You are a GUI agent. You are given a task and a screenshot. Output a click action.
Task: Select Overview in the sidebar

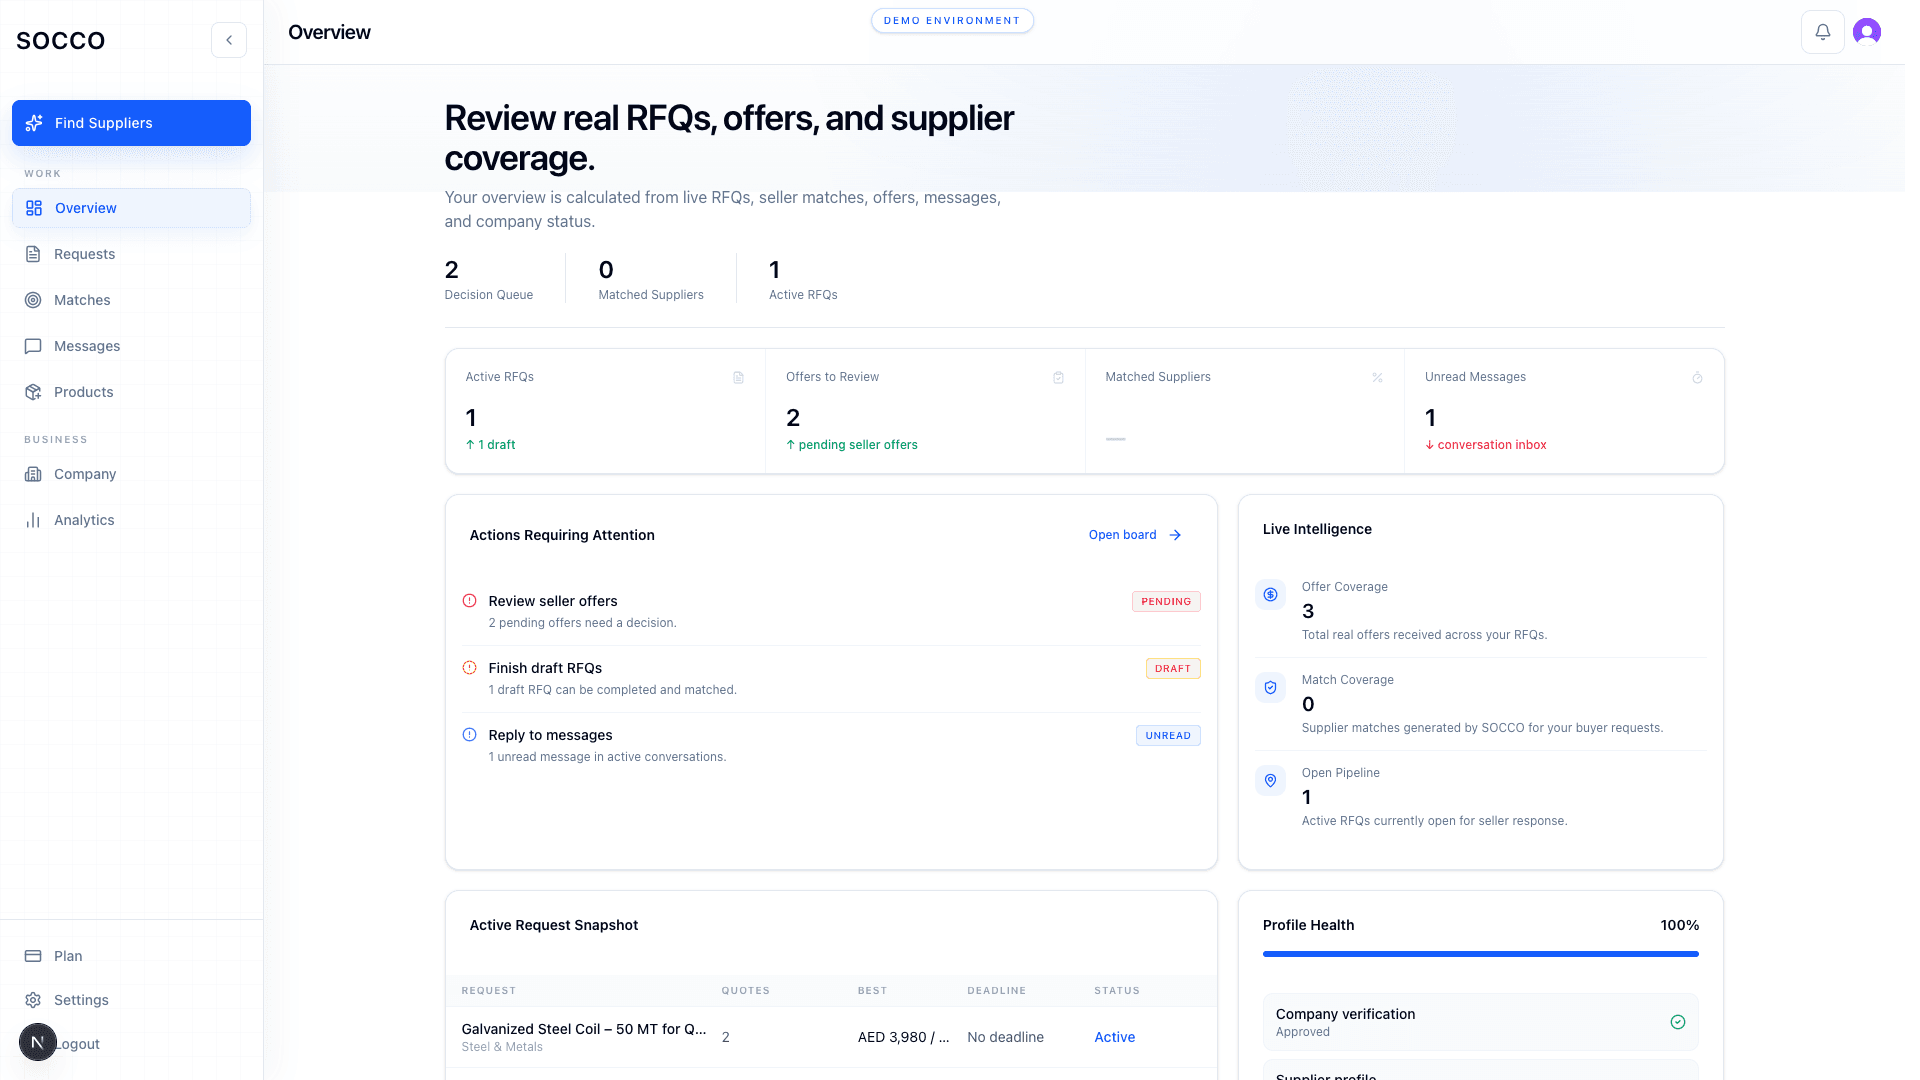pyautogui.click(x=131, y=208)
